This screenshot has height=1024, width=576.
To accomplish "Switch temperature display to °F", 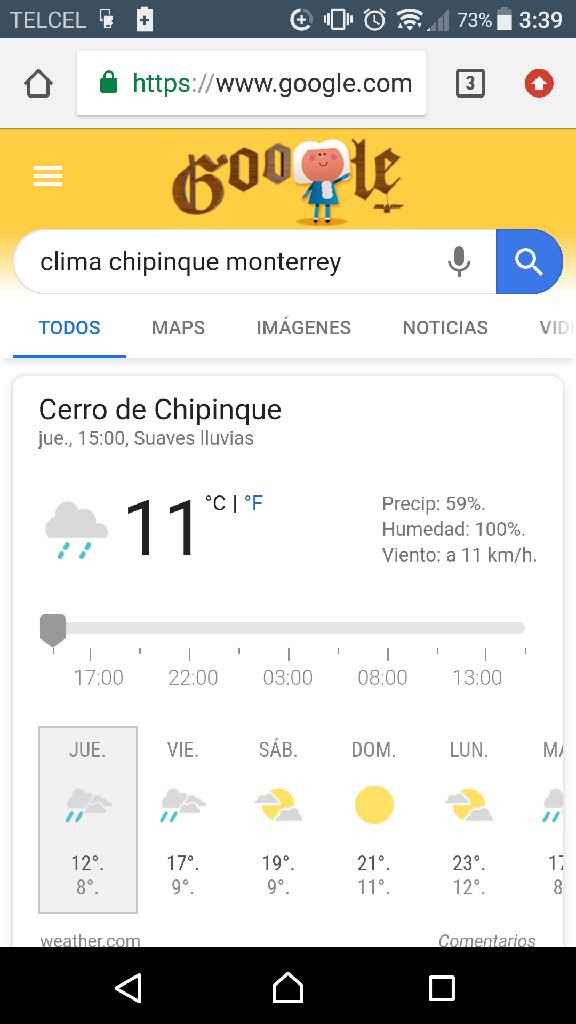I will [x=253, y=503].
